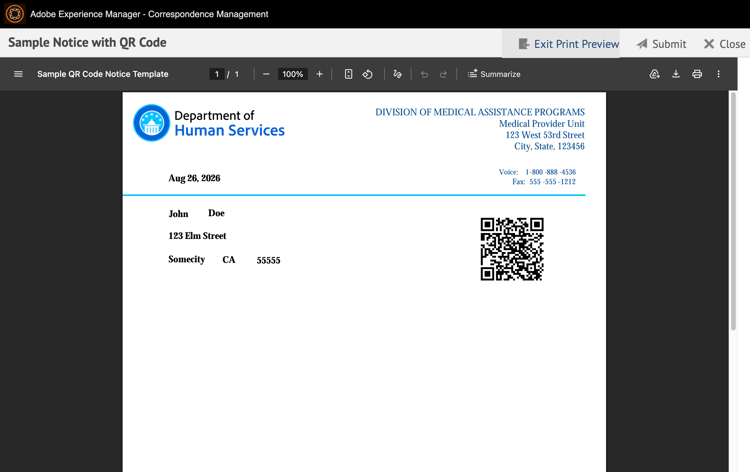
Task: Click the last name 'Doe'
Action: click(x=216, y=213)
